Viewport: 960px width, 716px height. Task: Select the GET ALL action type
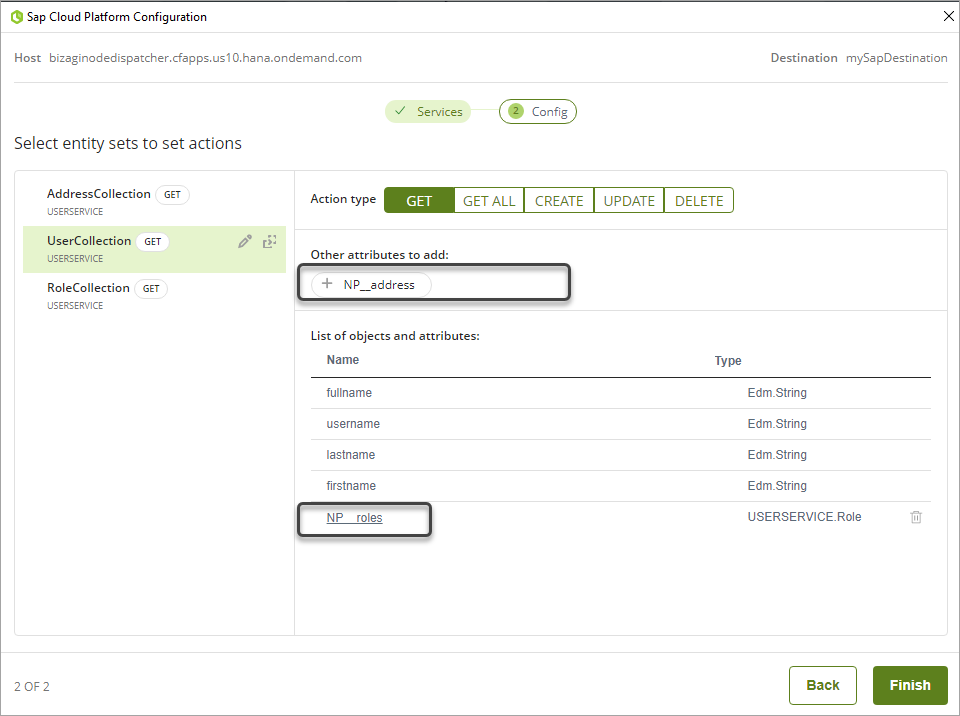click(x=489, y=200)
